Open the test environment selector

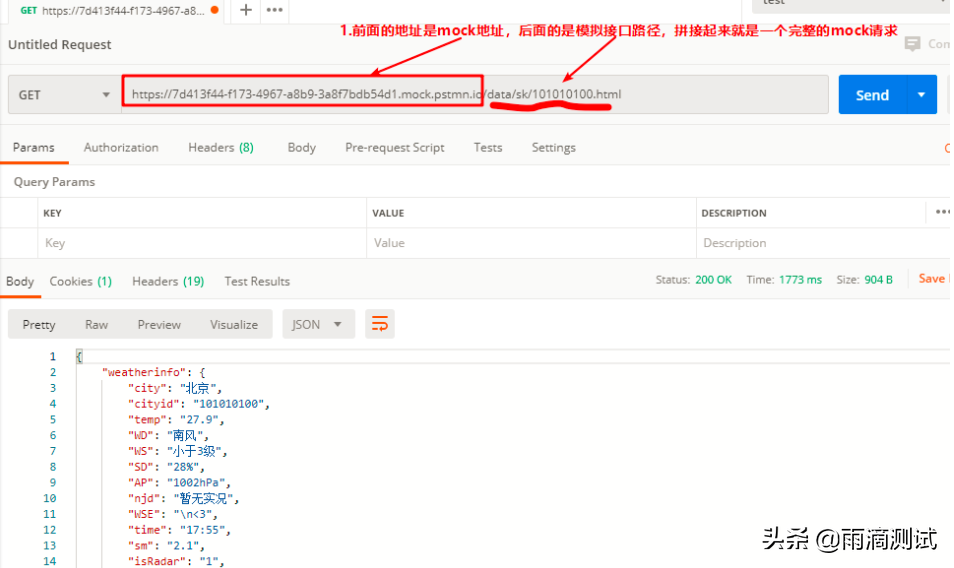tap(850, 3)
